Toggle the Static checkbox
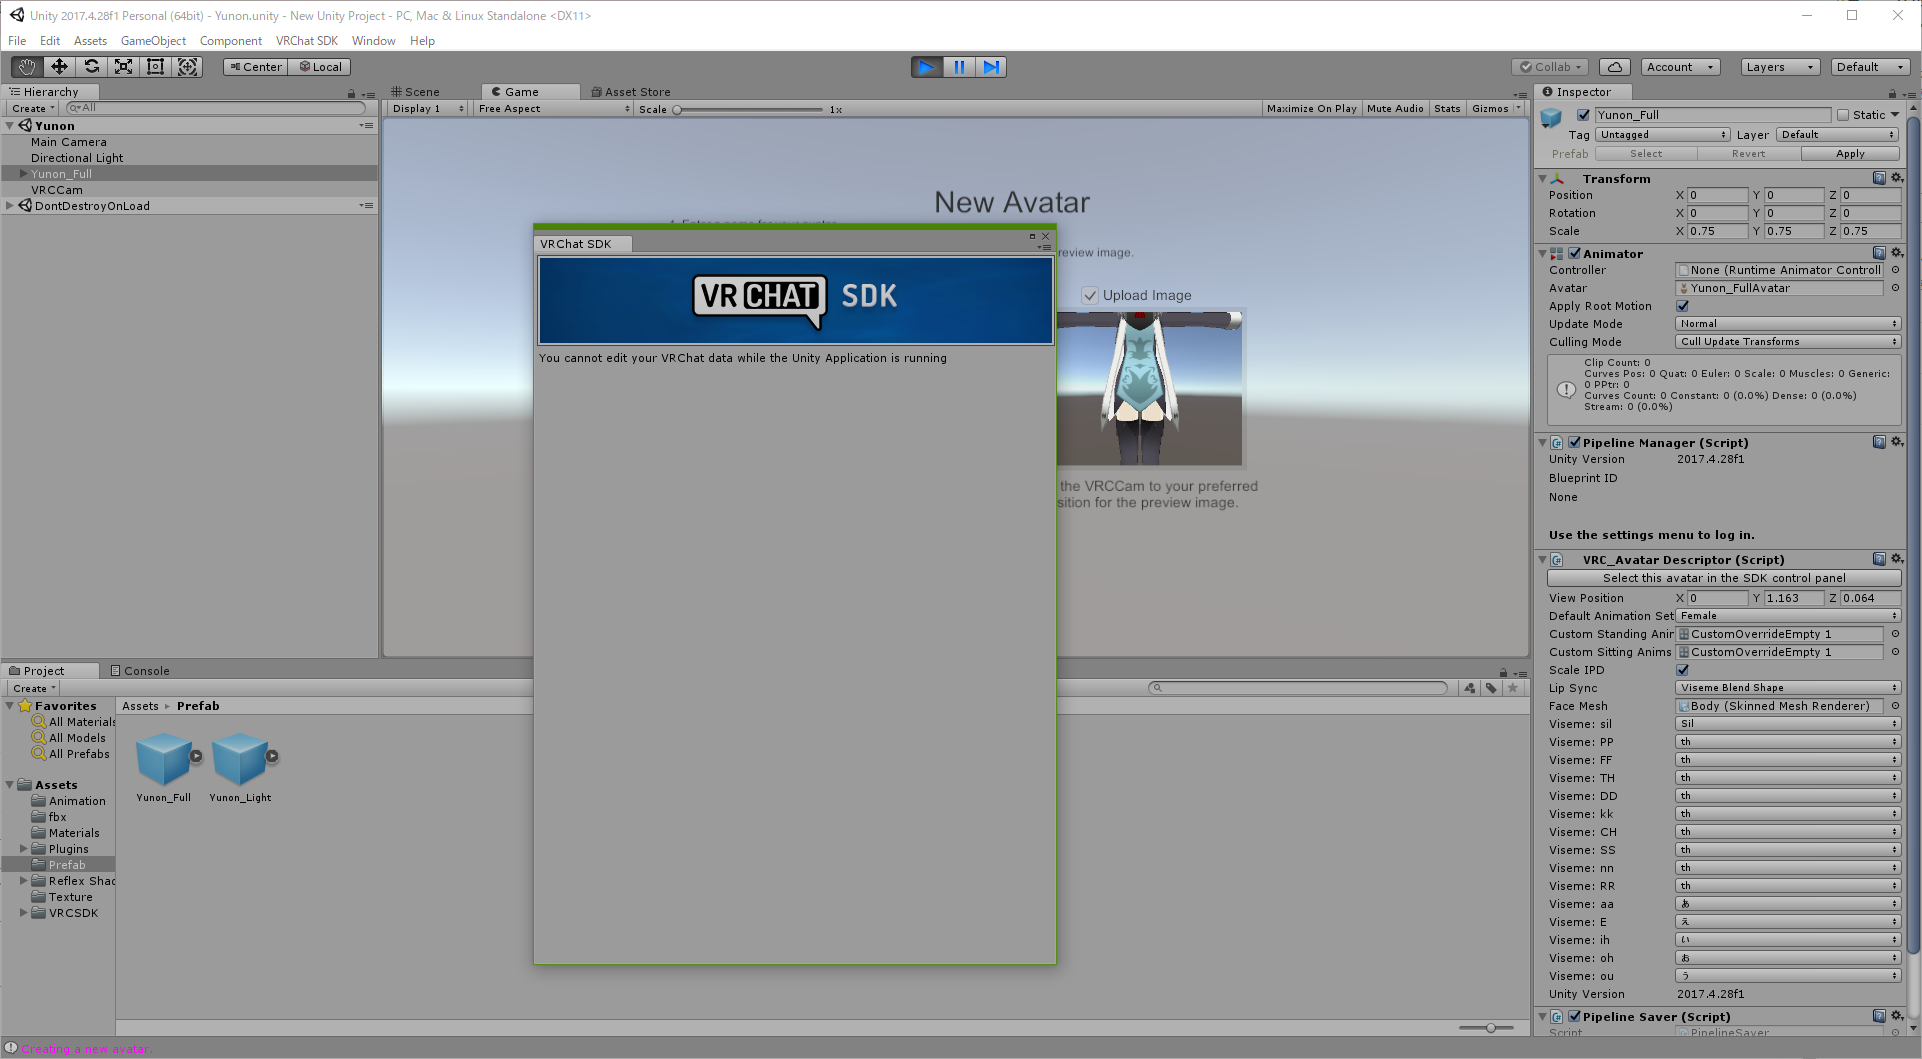This screenshot has width=1922, height=1059. pyautogui.click(x=1843, y=115)
